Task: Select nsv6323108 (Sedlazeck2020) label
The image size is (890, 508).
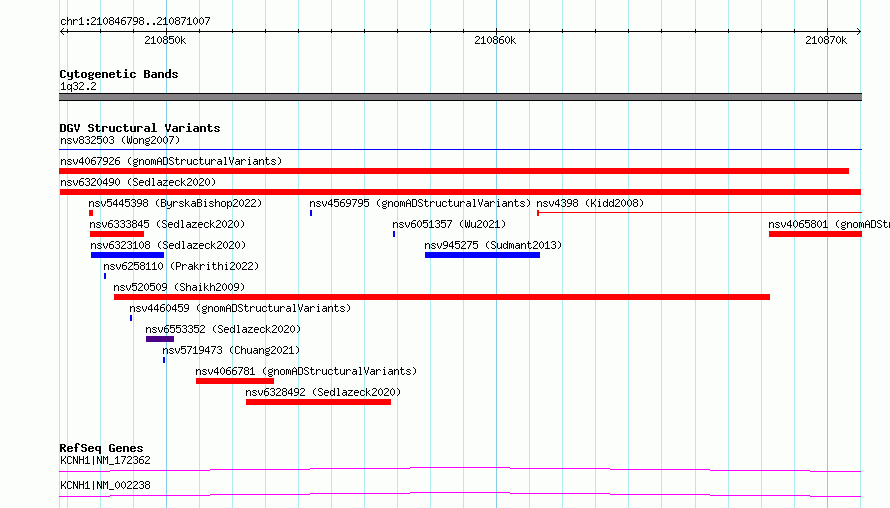Action: point(168,245)
